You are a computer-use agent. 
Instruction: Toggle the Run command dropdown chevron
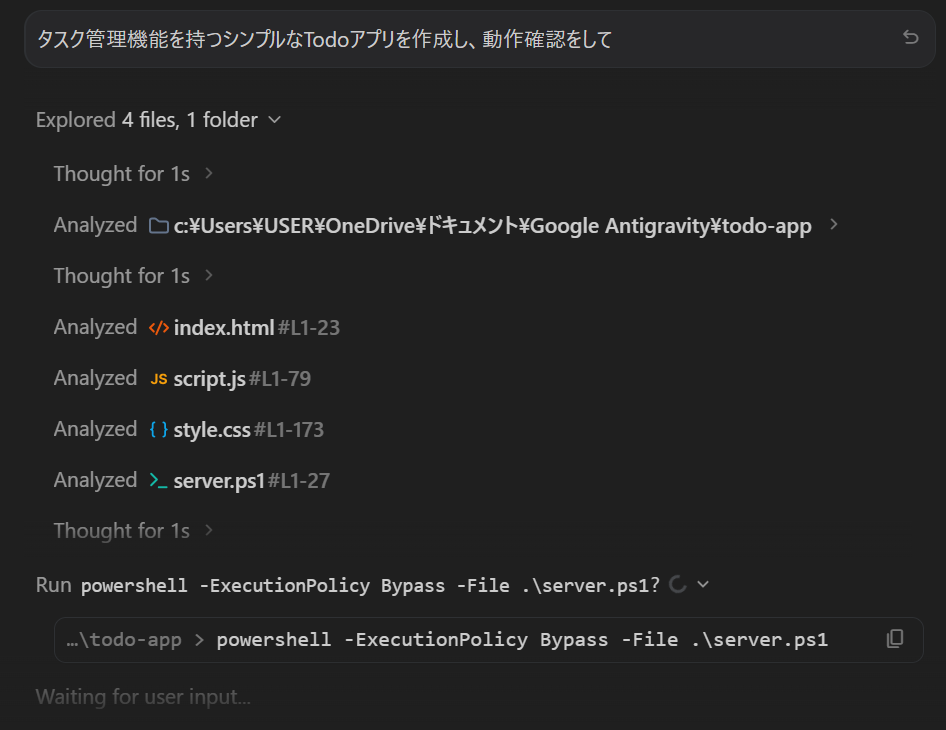pos(703,584)
